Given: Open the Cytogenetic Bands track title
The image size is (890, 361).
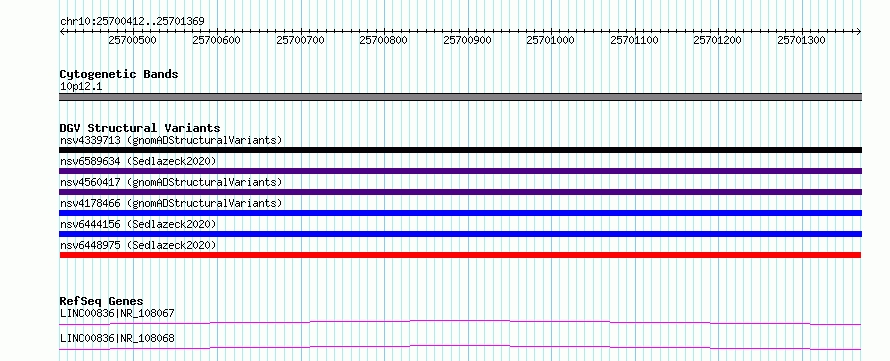Looking at the screenshot, I should coord(119,74).
